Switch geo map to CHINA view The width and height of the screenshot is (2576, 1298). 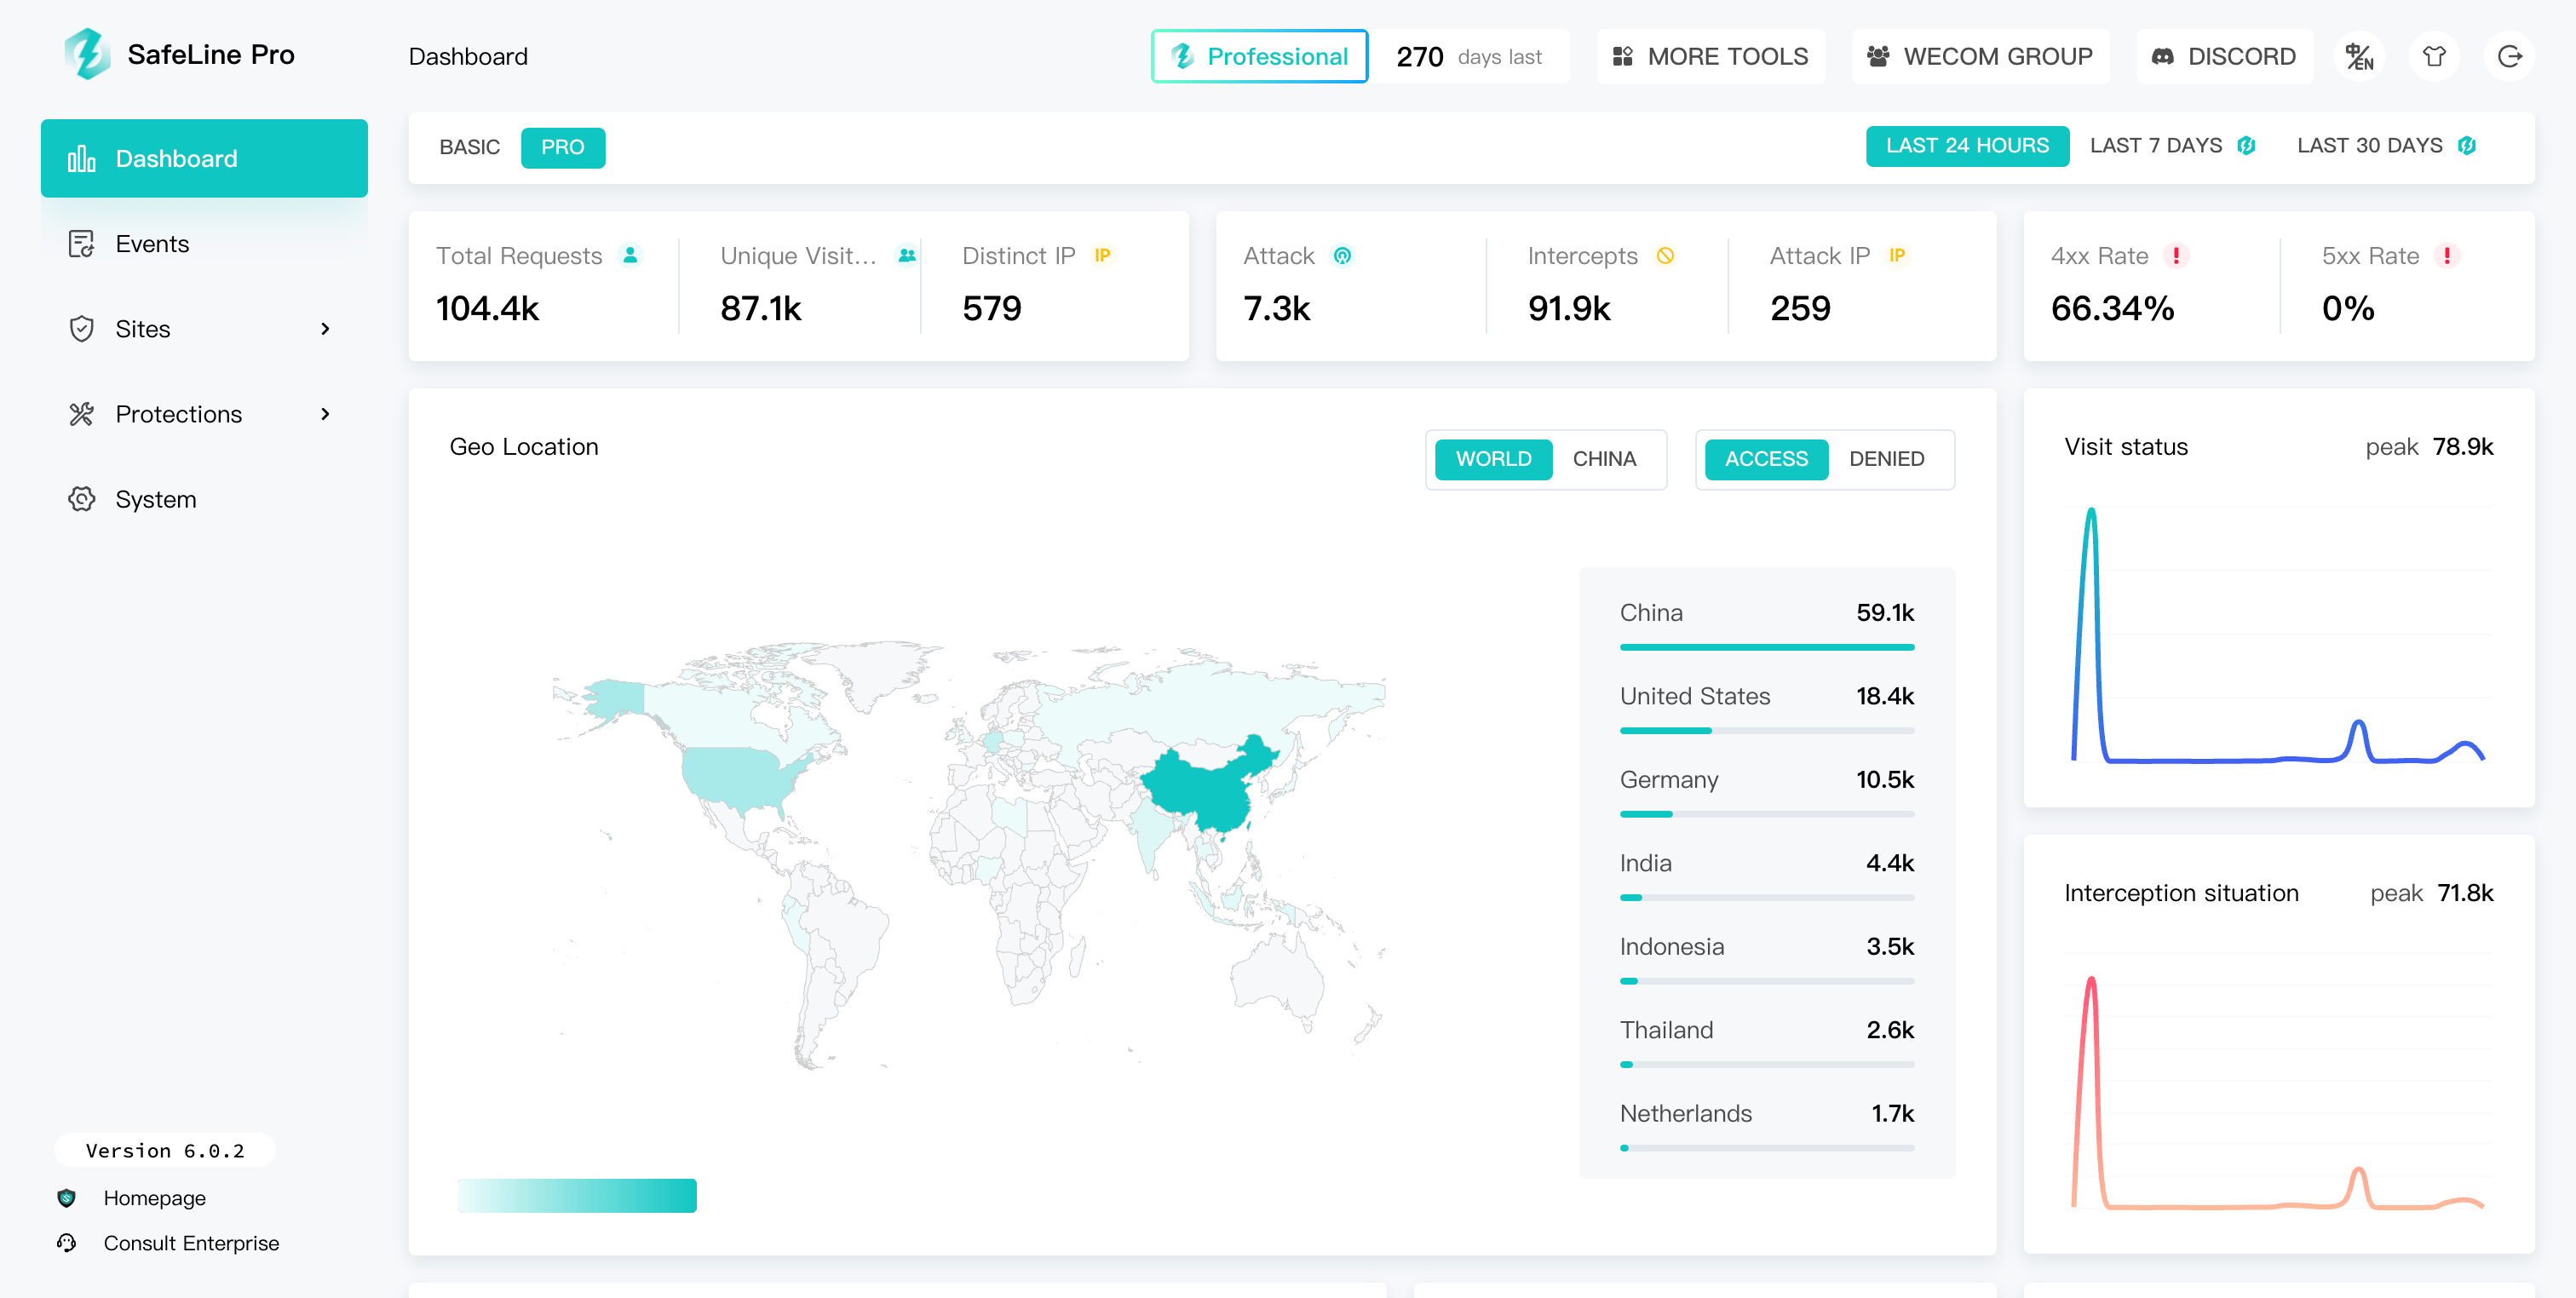click(1603, 459)
